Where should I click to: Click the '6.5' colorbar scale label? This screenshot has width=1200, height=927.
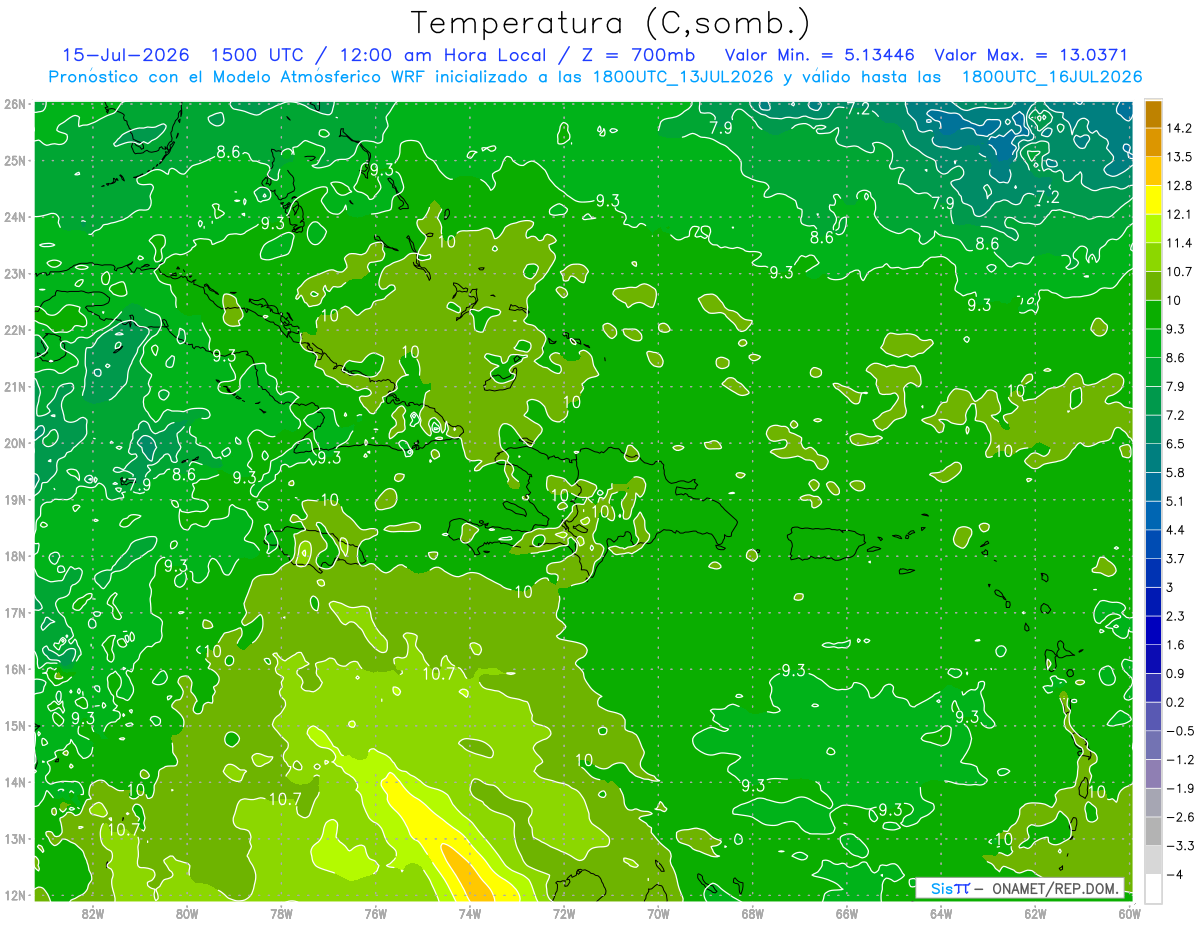coord(1178,444)
